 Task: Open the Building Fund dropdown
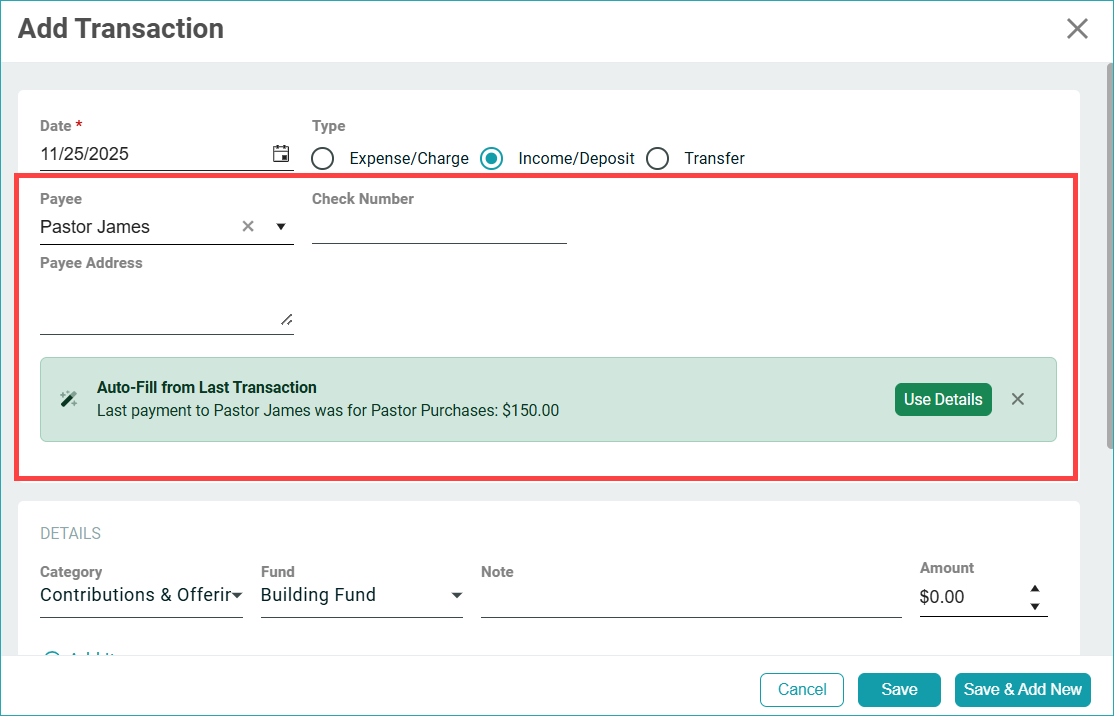coord(361,595)
